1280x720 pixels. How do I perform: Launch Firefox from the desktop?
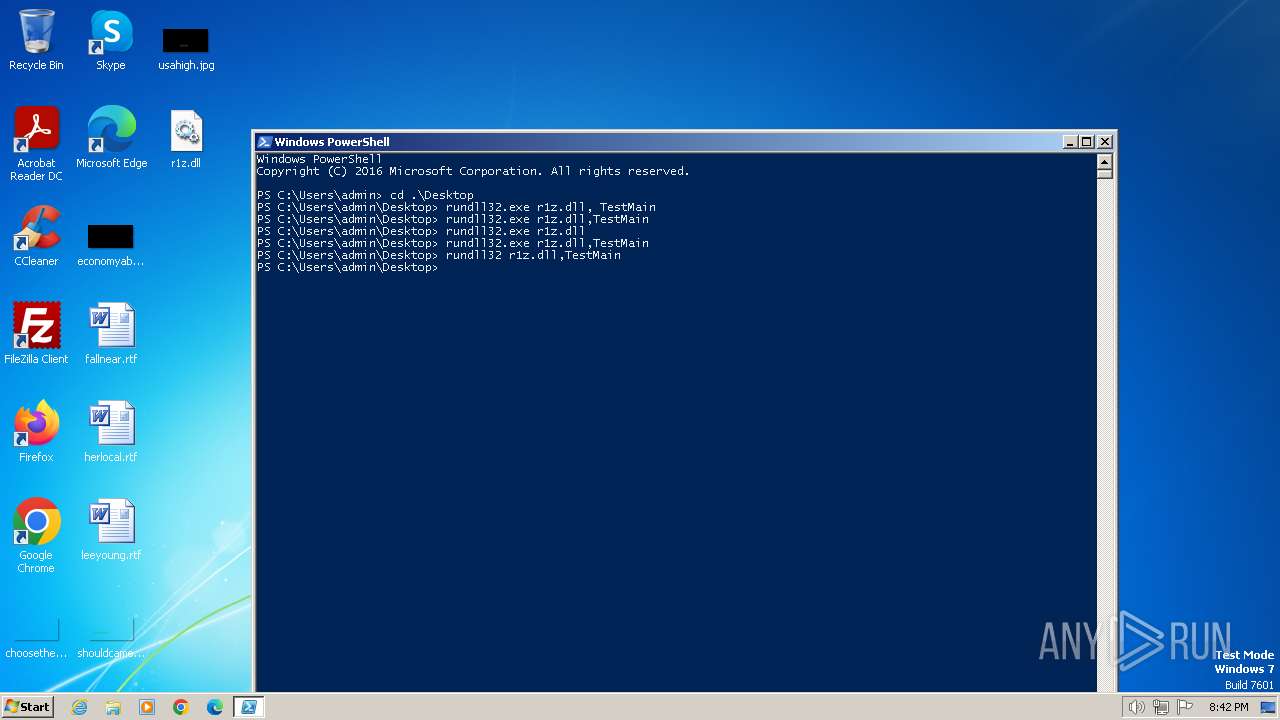pos(36,432)
